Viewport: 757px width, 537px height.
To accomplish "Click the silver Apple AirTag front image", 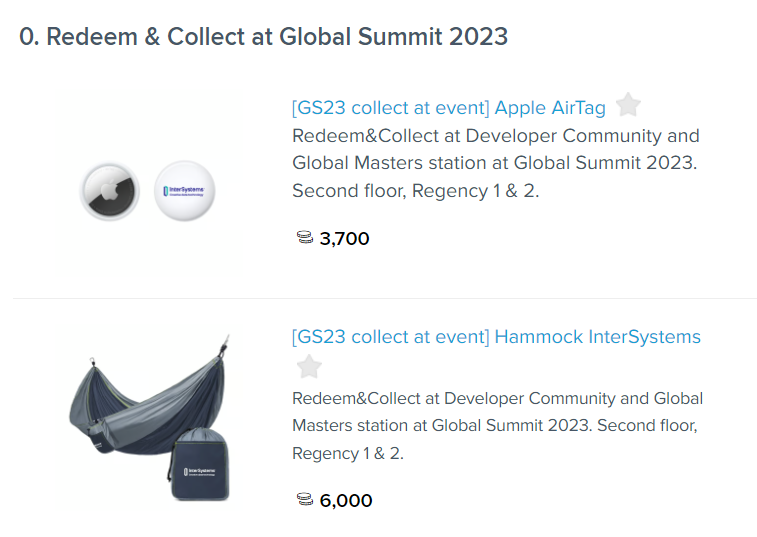I will [110, 191].
